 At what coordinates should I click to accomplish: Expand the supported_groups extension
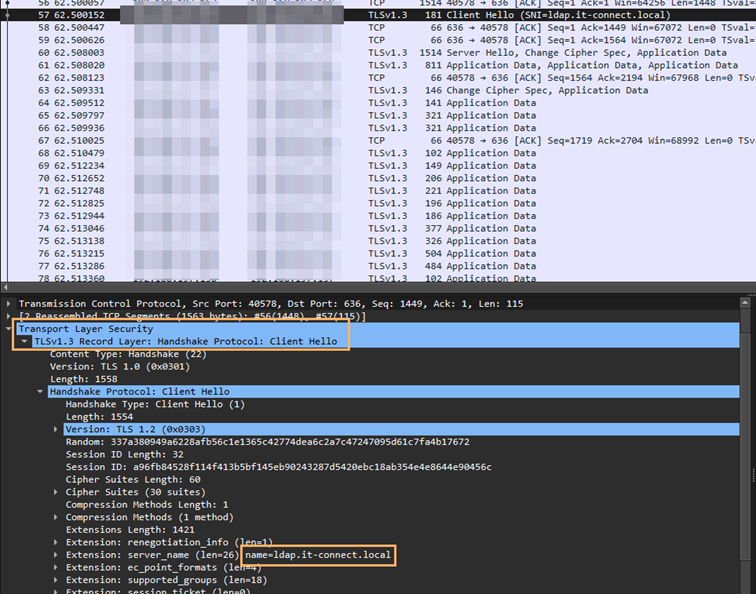tap(56, 580)
